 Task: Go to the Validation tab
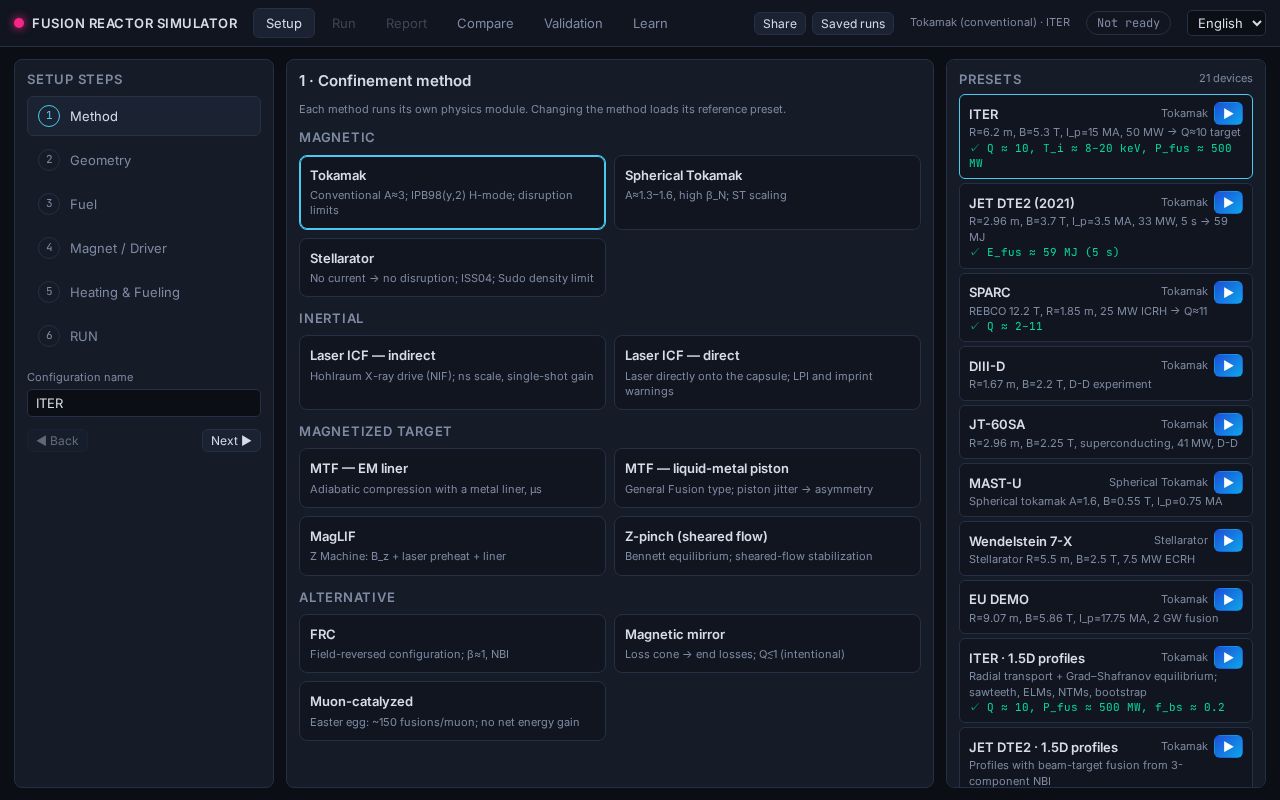(x=573, y=23)
